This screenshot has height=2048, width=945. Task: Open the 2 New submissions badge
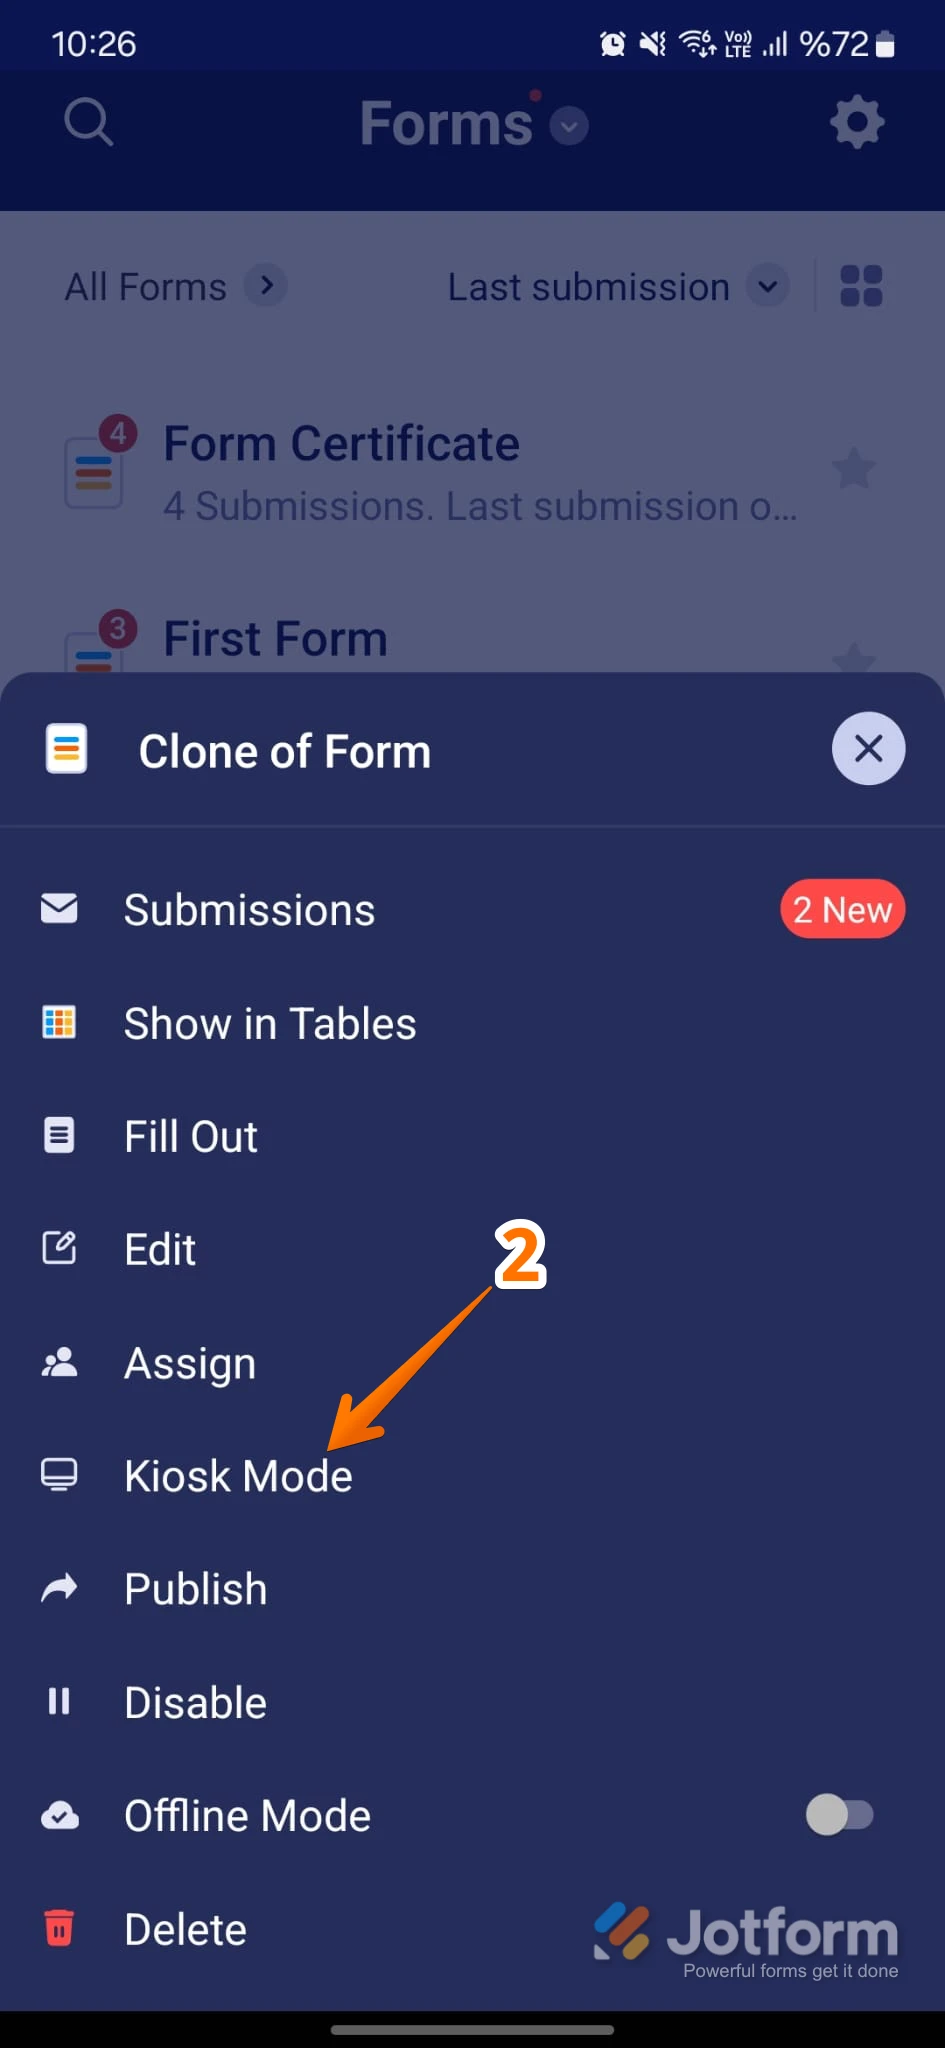point(842,909)
